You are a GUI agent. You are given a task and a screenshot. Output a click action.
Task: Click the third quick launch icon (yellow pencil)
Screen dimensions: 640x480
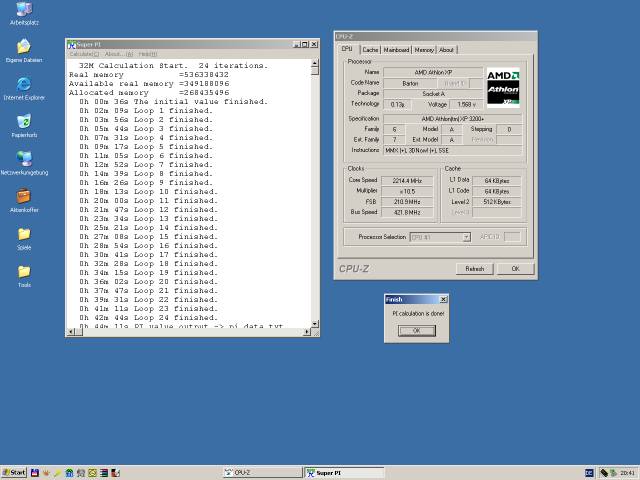point(58,473)
